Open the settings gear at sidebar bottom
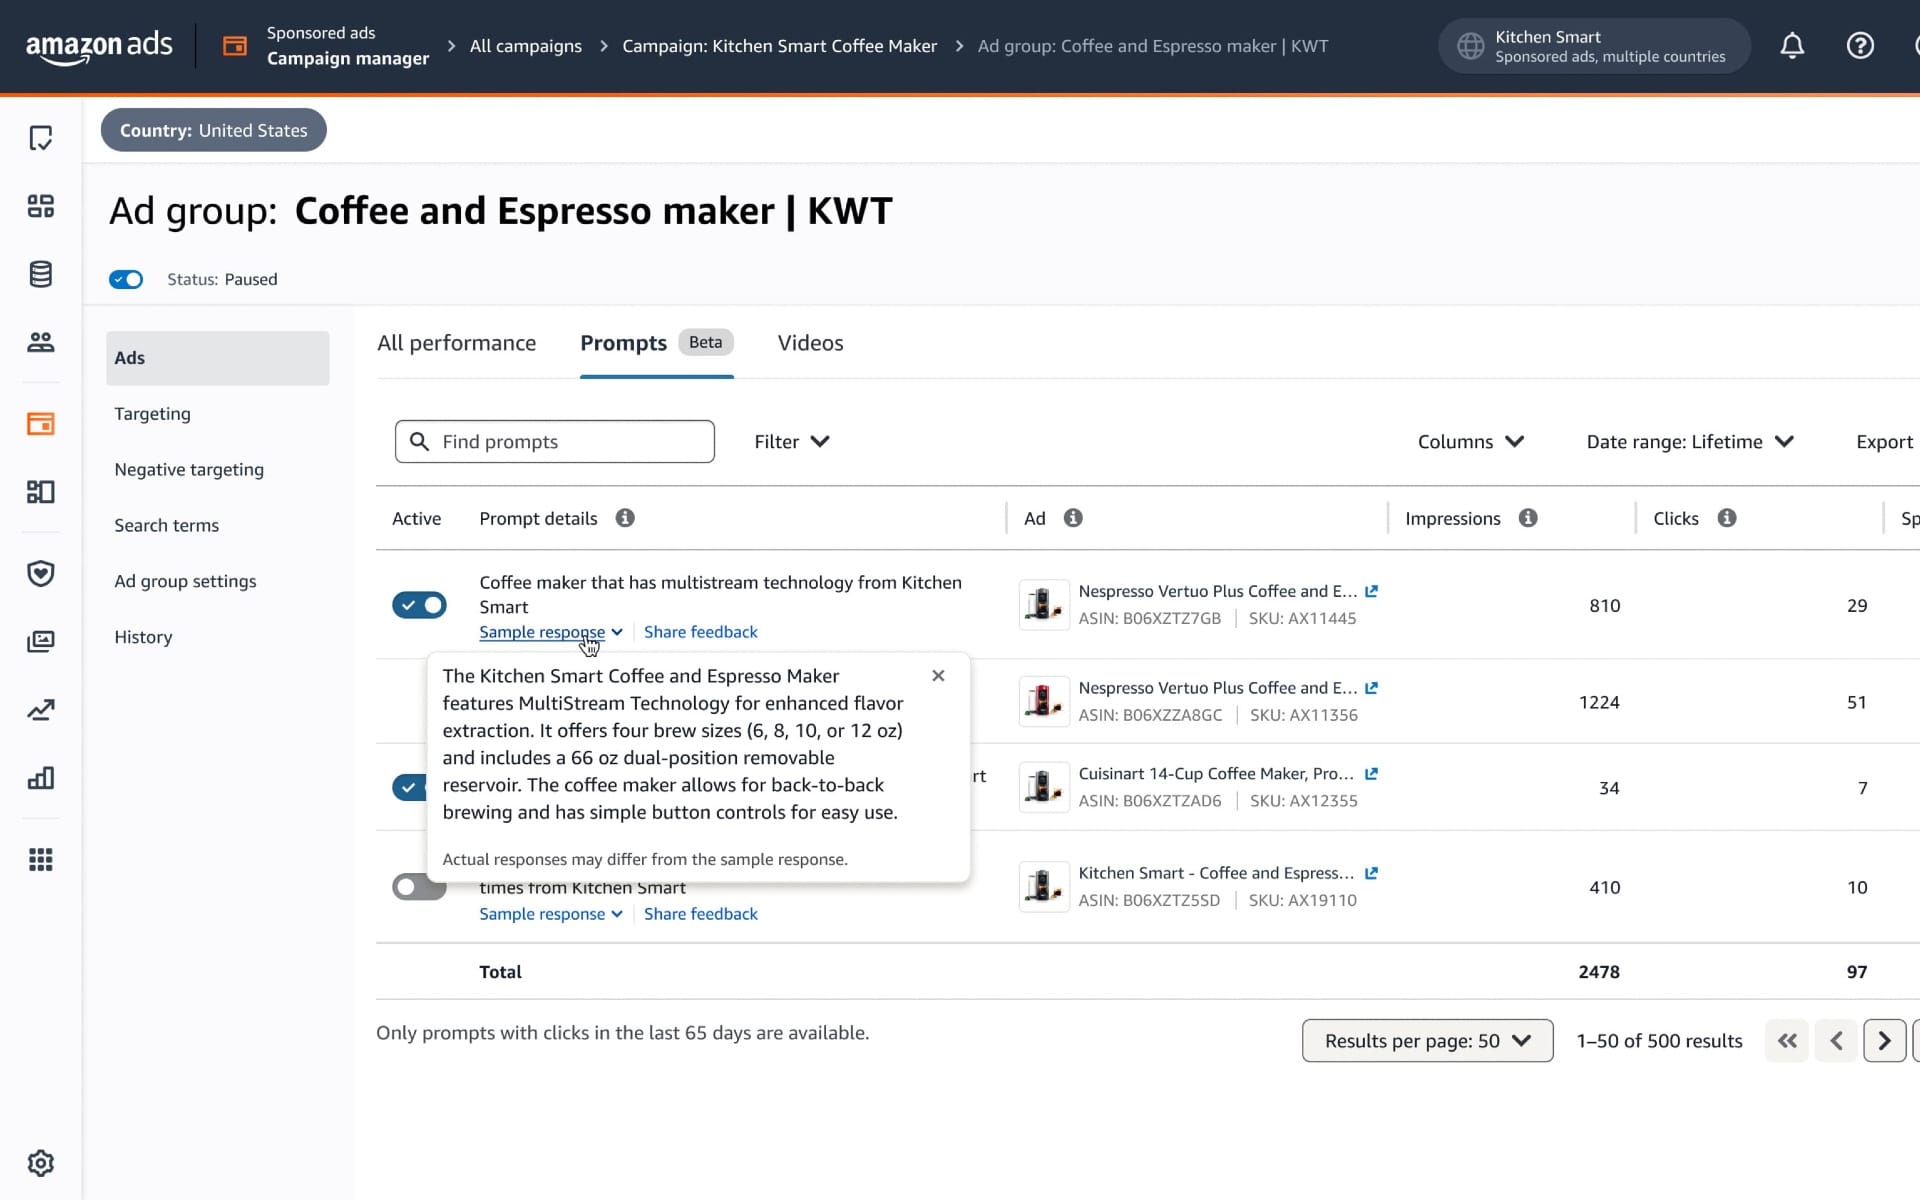 [x=40, y=1163]
